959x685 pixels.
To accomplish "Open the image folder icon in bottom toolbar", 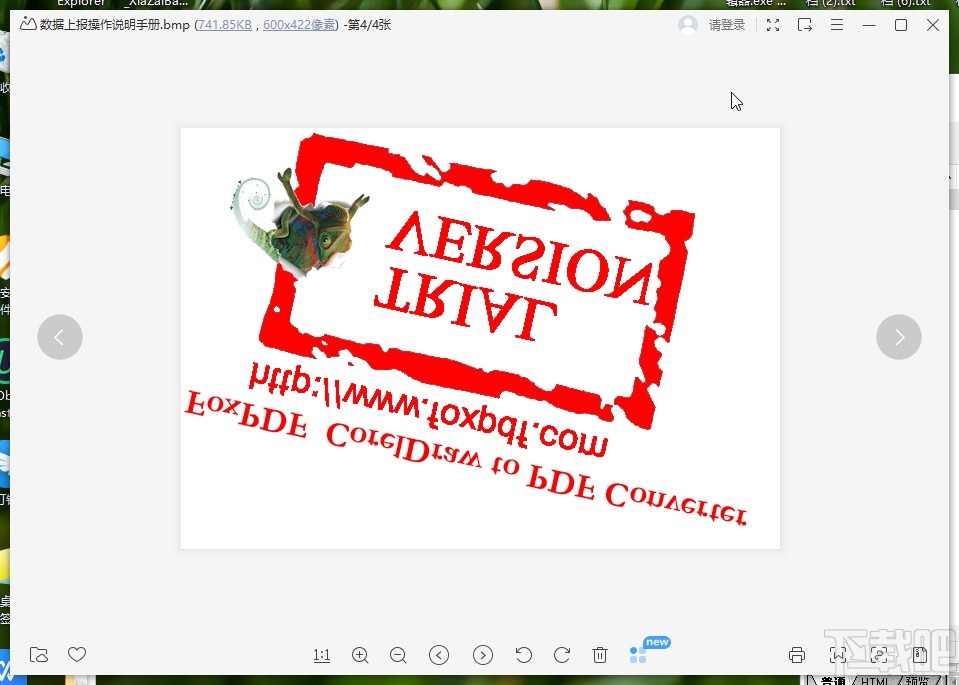I will (x=39, y=654).
